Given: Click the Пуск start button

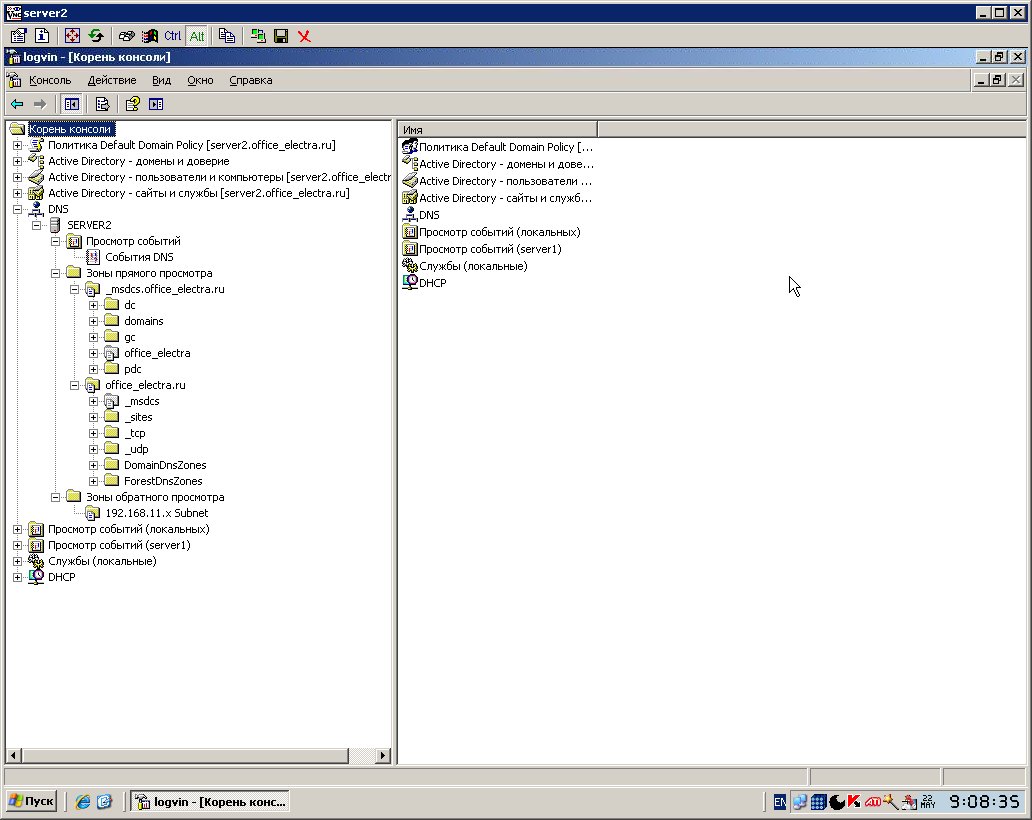Looking at the screenshot, I should pyautogui.click(x=32, y=801).
